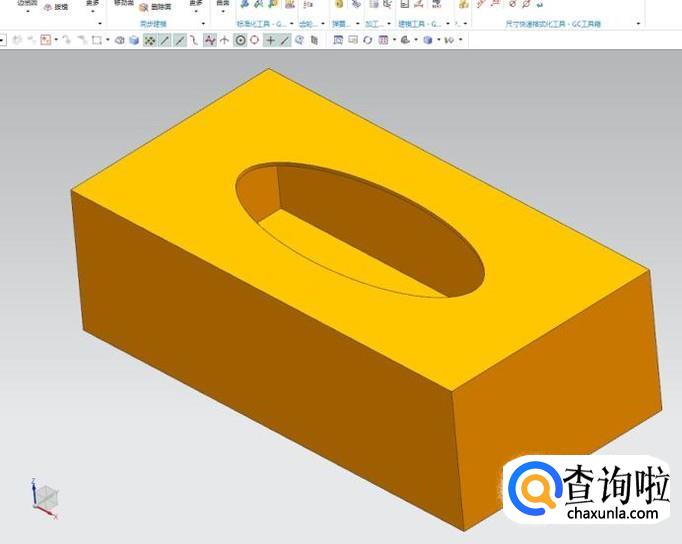Viewport: 682px width, 544px height.
Task: Click 移动面 (Move Face) command
Action: (x=124, y=3)
